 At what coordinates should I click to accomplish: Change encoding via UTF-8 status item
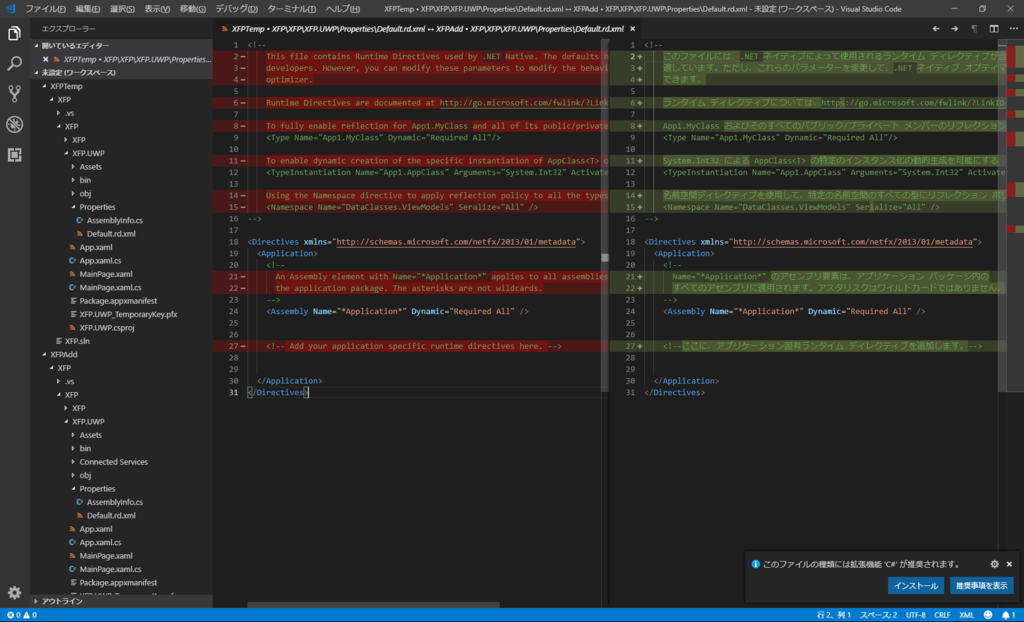[916, 615]
